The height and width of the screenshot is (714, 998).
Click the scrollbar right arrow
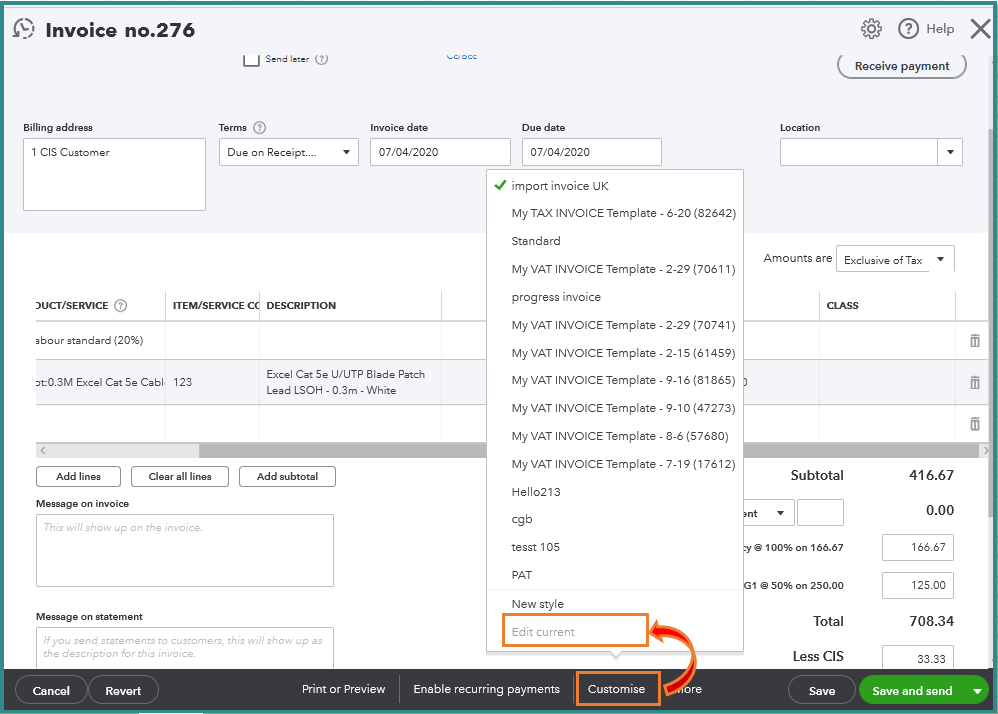click(985, 451)
